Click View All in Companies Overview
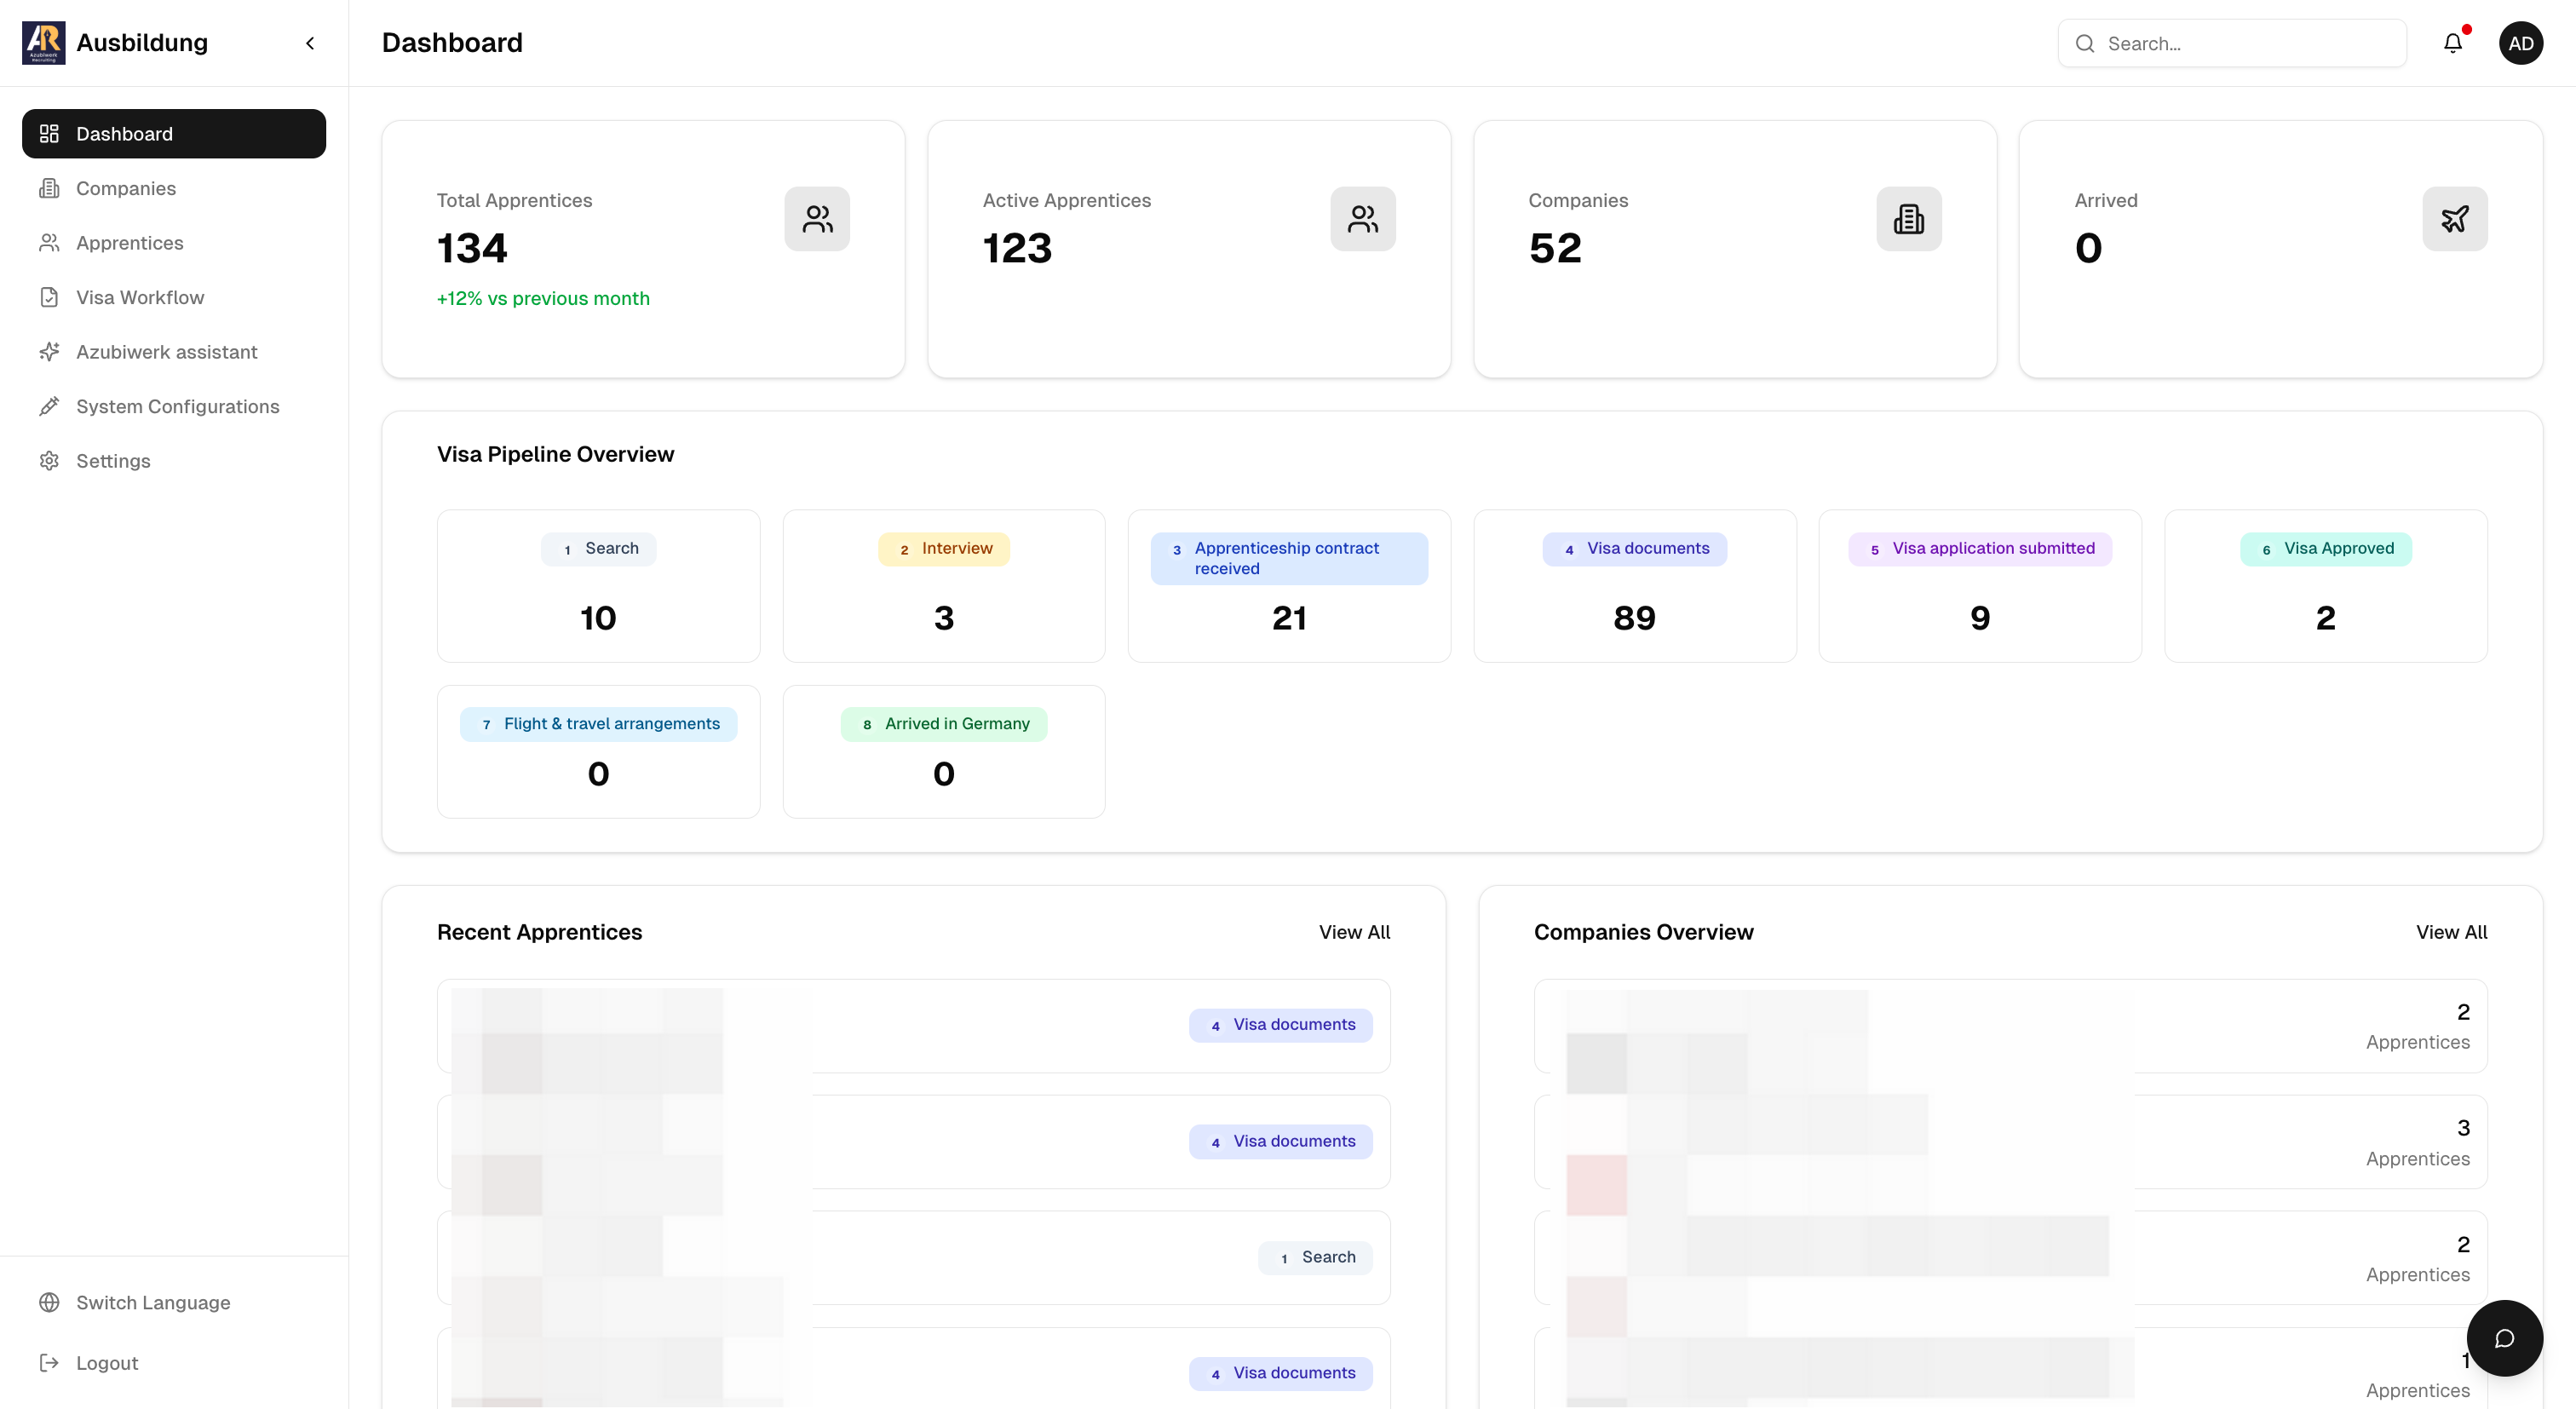 (x=2451, y=932)
